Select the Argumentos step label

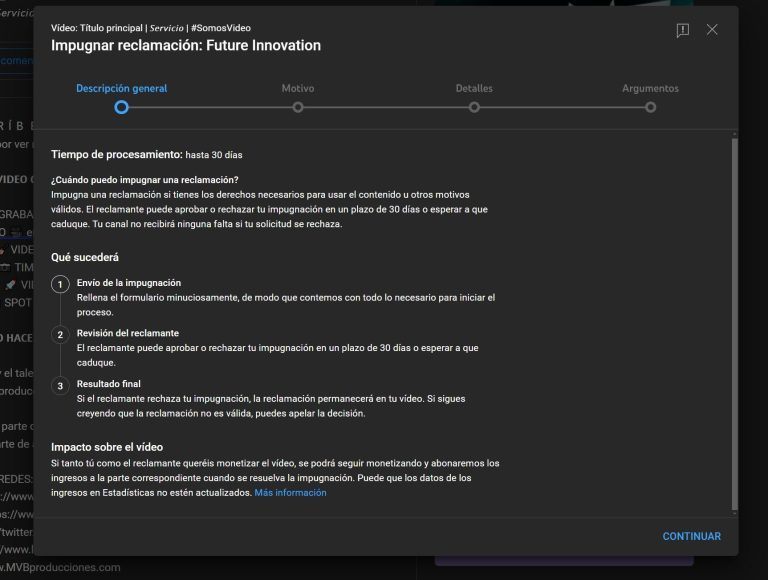click(x=650, y=89)
